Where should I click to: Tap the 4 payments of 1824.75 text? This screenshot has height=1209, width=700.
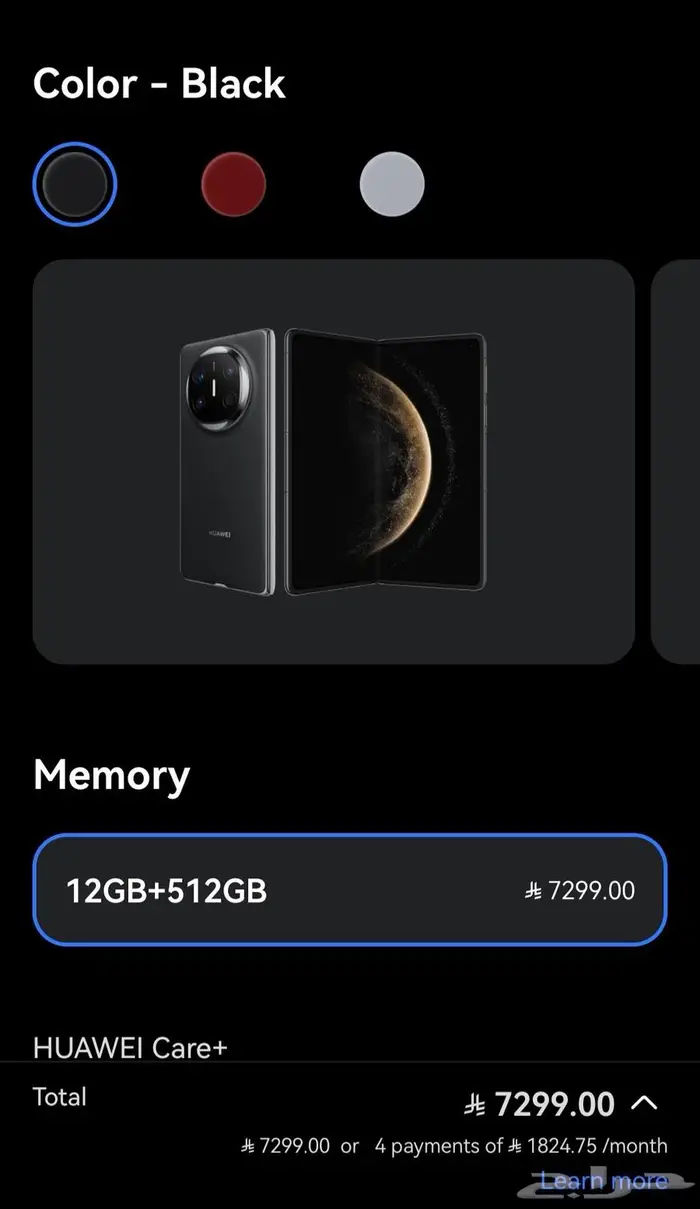coord(521,1146)
